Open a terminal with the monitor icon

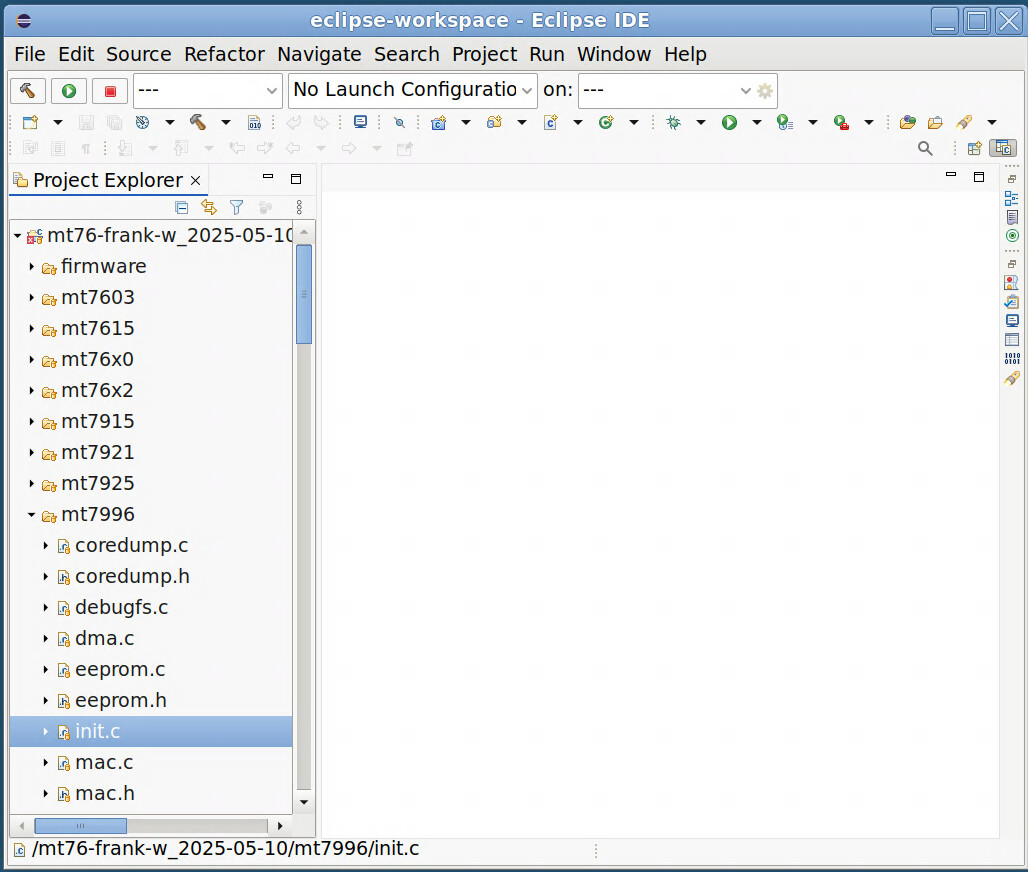360,123
